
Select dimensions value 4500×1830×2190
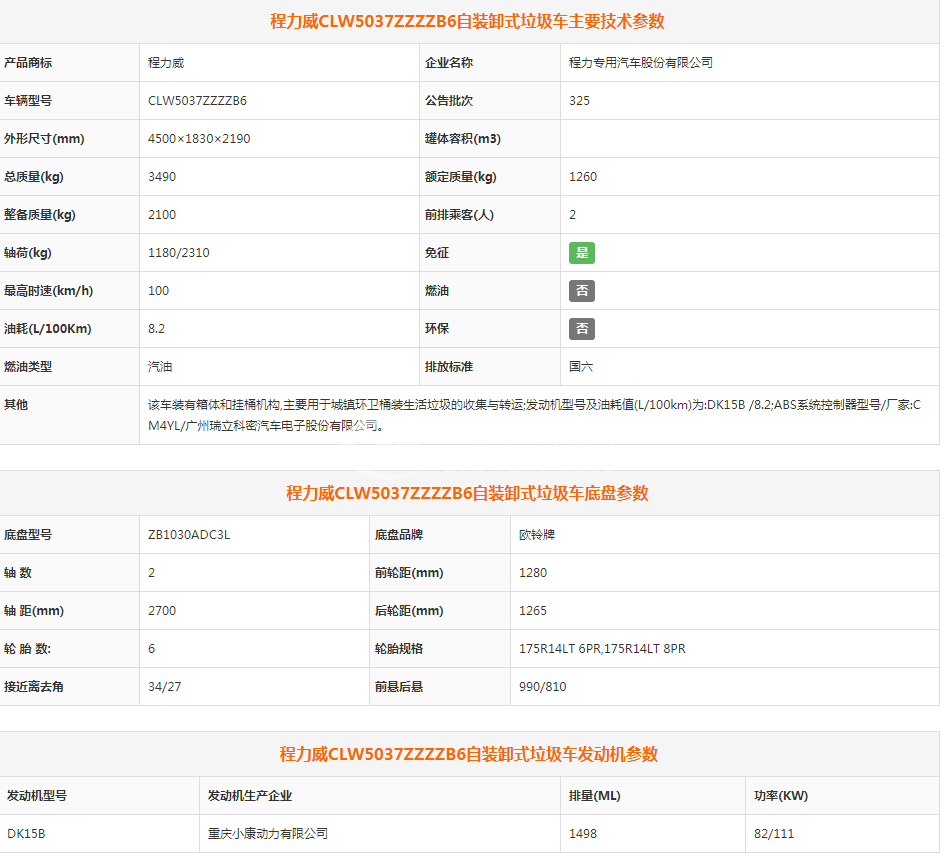tap(199, 138)
